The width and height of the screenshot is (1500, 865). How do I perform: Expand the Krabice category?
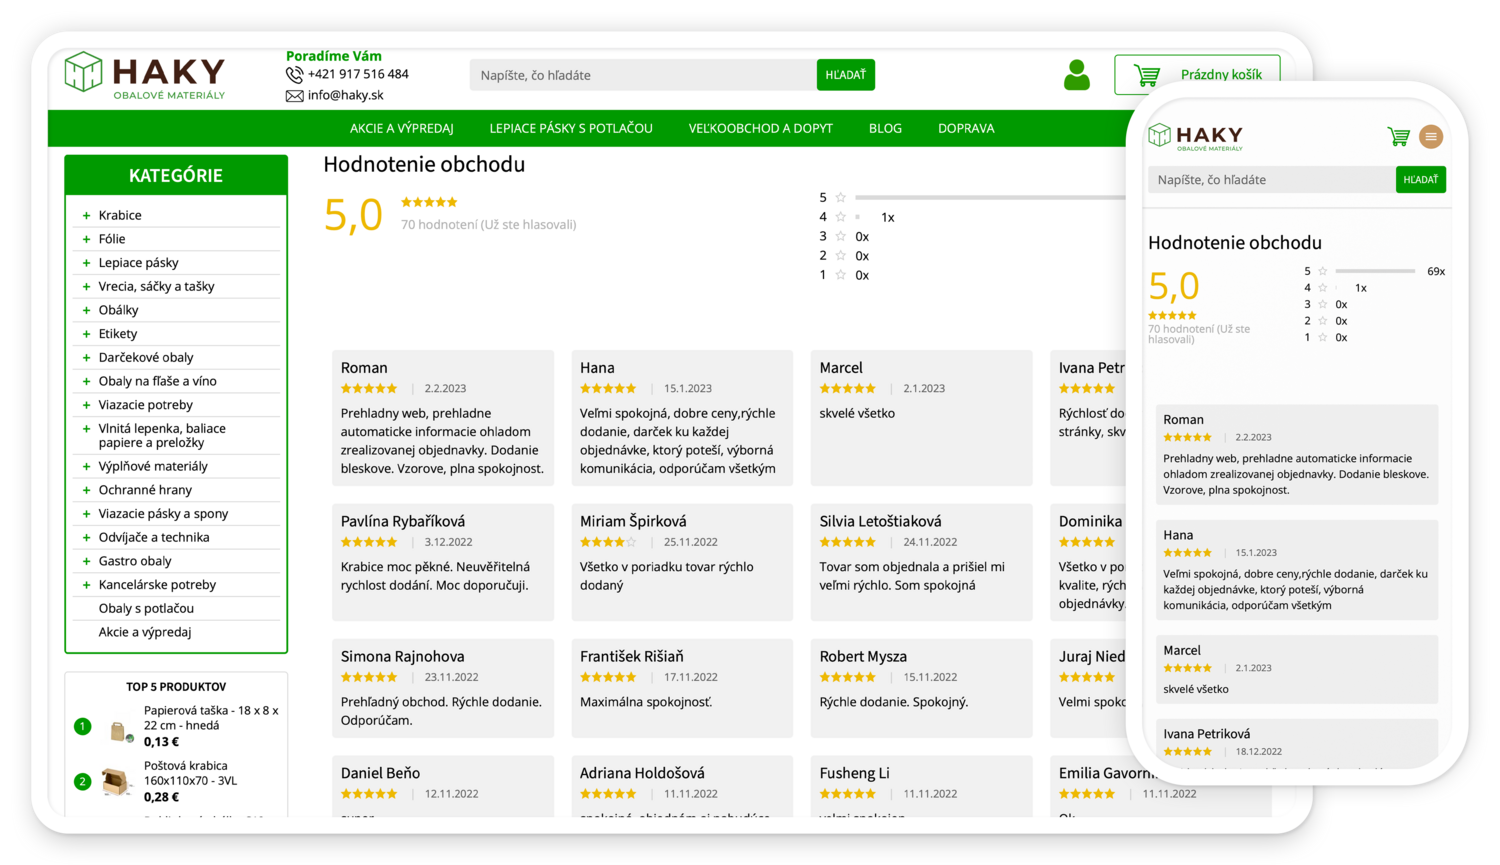[x=86, y=215]
